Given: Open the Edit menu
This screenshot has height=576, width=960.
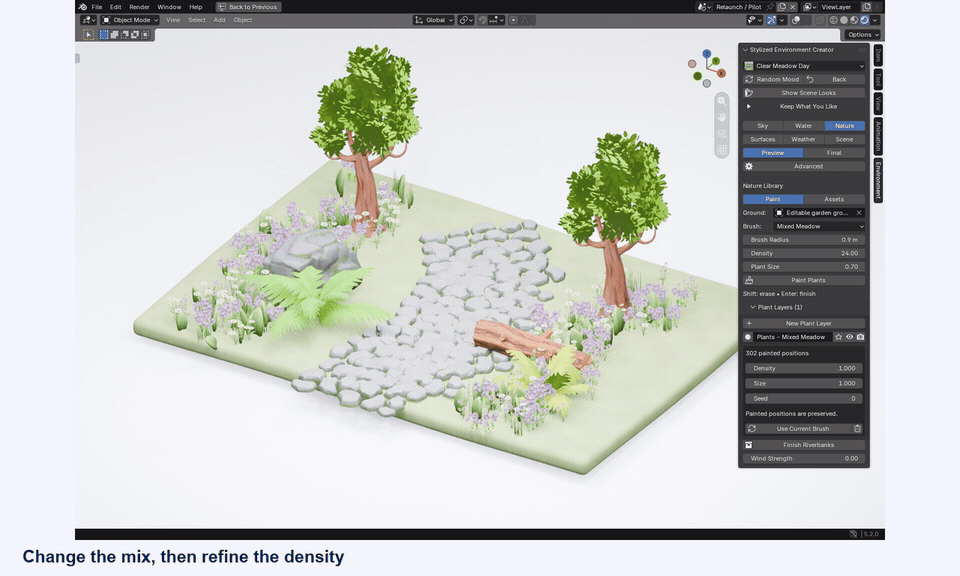Looking at the screenshot, I should (x=115, y=7).
